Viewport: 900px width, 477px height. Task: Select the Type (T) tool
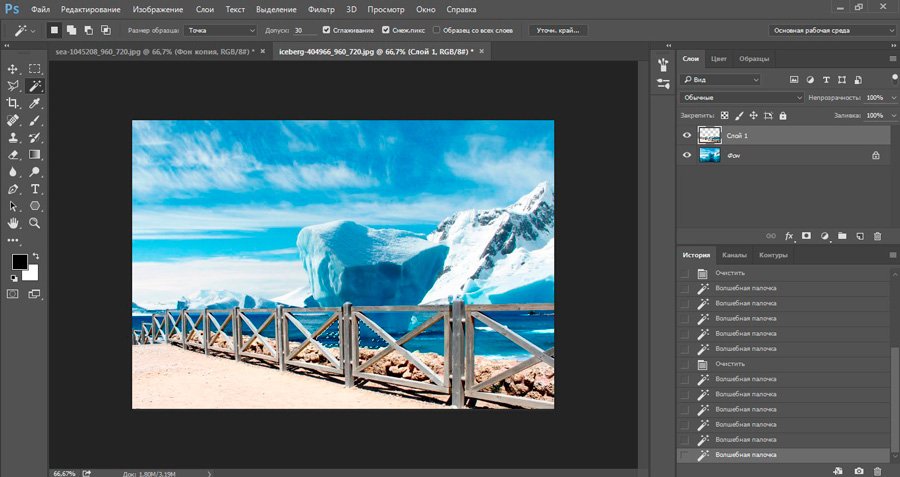35,188
